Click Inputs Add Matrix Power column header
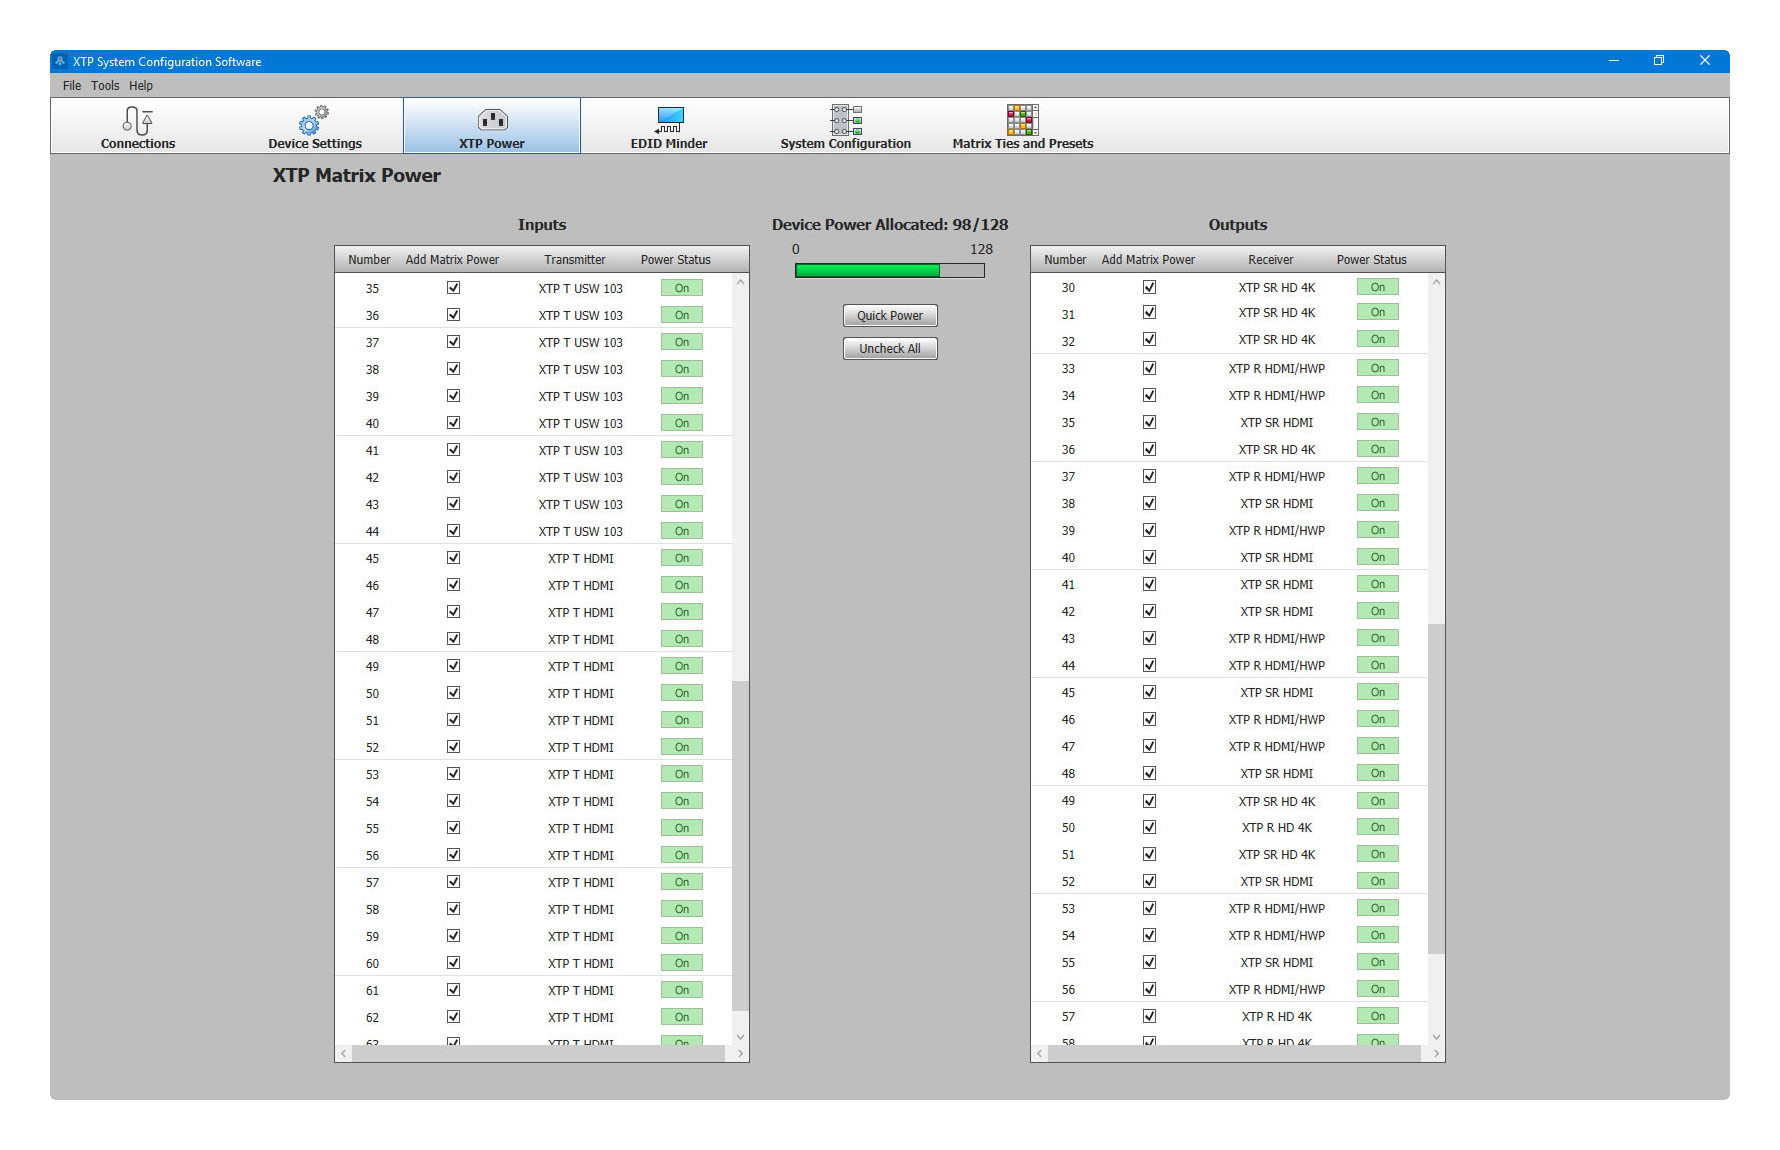This screenshot has width=1780, height=1150. 452,260
